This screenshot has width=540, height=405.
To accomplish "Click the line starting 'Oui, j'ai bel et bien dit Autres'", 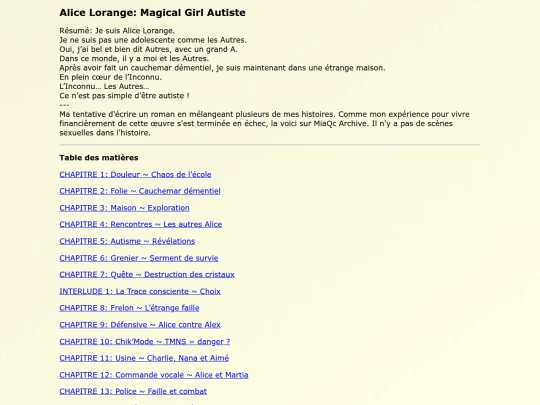I will click(x=148, y=49).
